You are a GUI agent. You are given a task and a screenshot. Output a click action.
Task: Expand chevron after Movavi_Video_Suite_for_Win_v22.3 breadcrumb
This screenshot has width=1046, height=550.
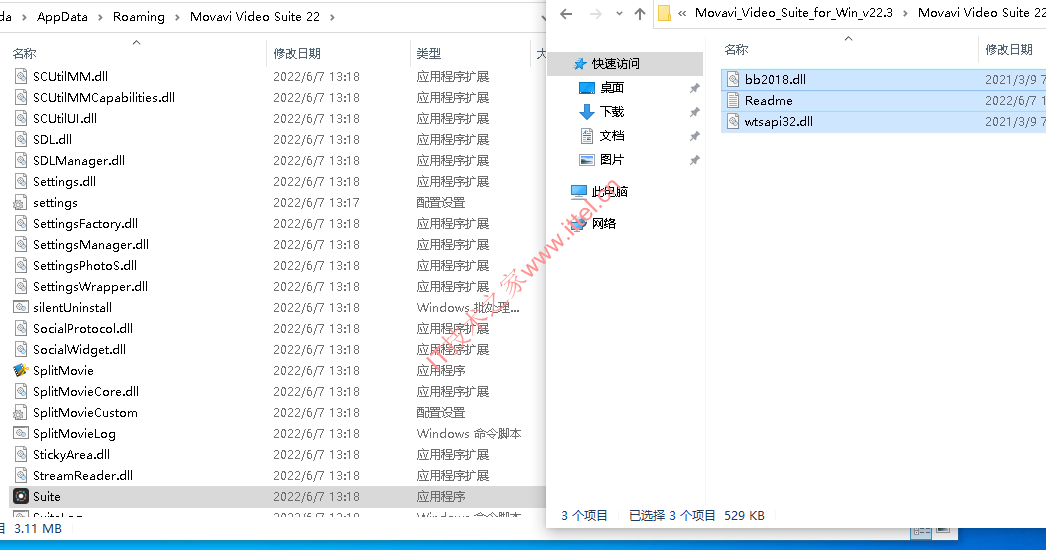[x=905, y=13]
